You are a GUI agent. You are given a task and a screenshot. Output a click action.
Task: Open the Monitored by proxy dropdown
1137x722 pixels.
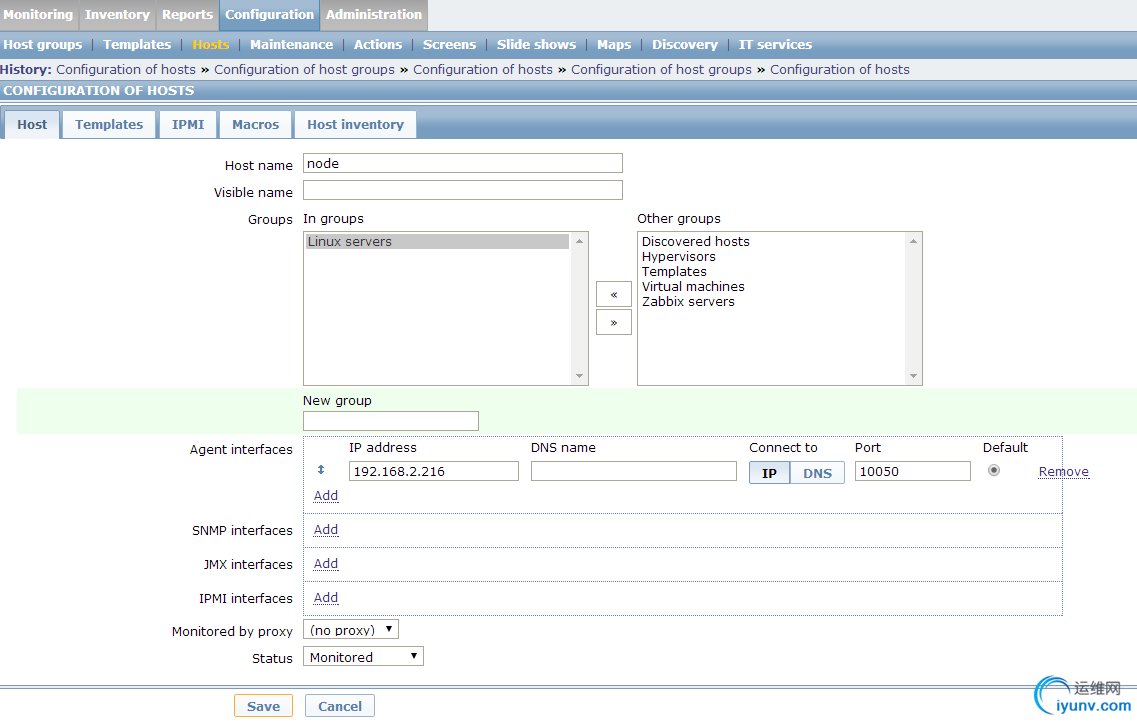point(351,629)
